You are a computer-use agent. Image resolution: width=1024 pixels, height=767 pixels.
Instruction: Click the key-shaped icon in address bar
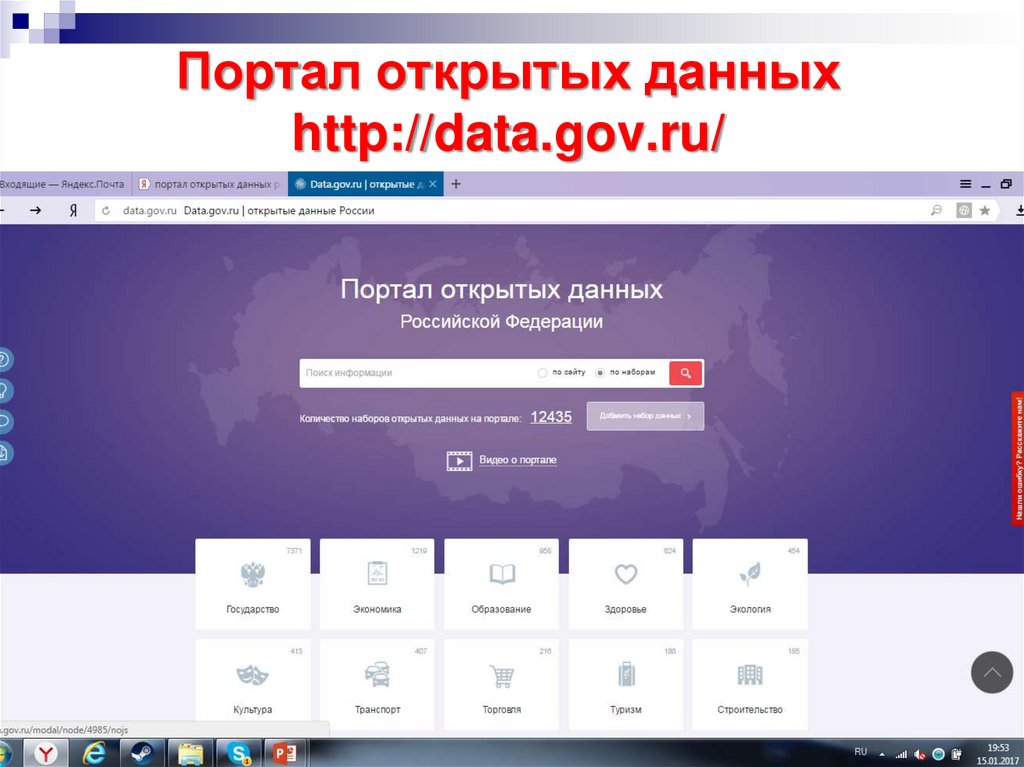(936, 210)
